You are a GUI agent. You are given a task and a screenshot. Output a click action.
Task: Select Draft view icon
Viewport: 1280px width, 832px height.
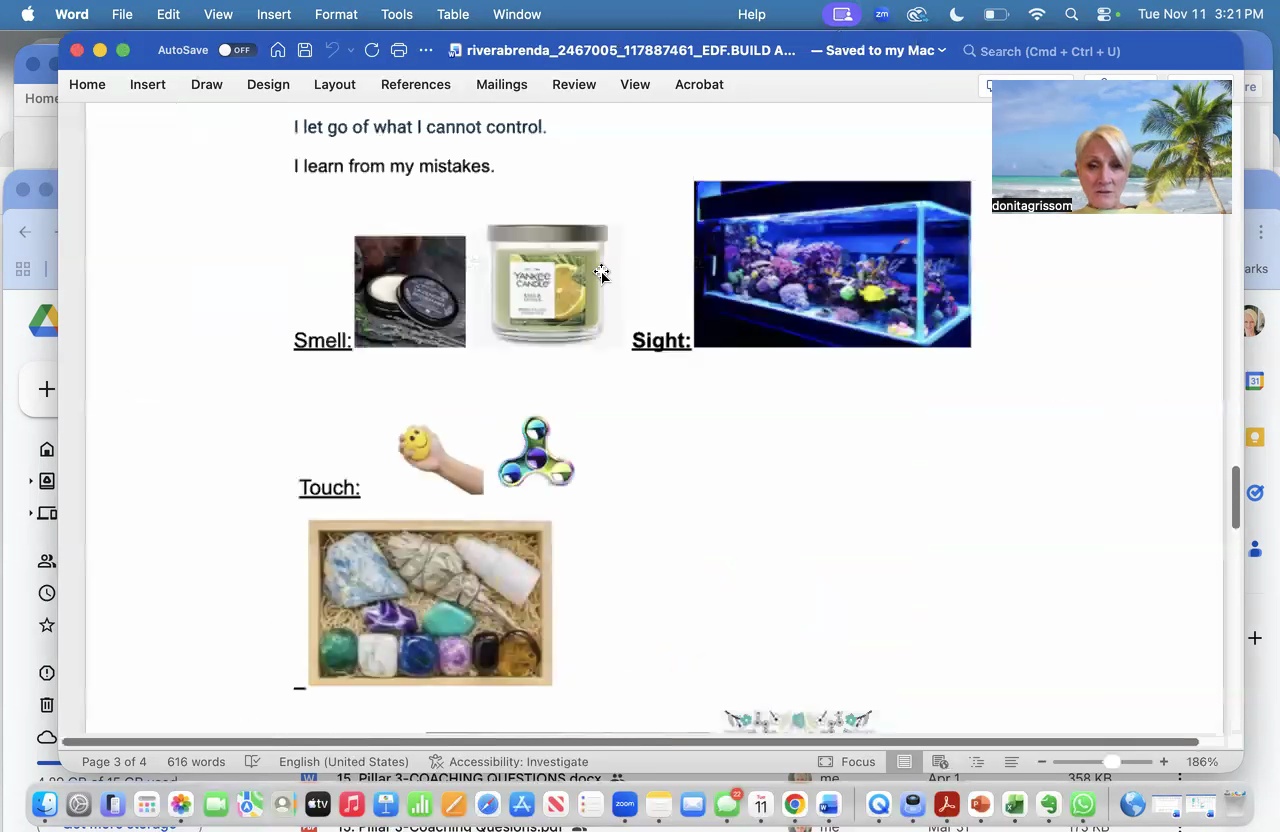(1012, 761)
